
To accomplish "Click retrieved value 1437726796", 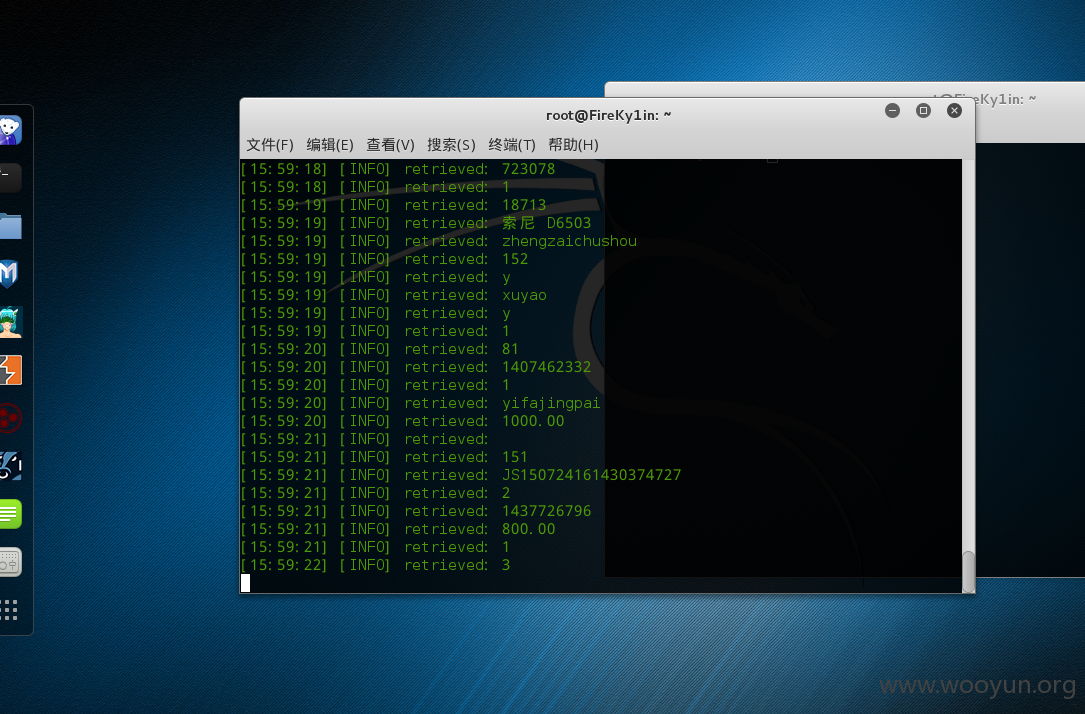I will tap(547, 511).
